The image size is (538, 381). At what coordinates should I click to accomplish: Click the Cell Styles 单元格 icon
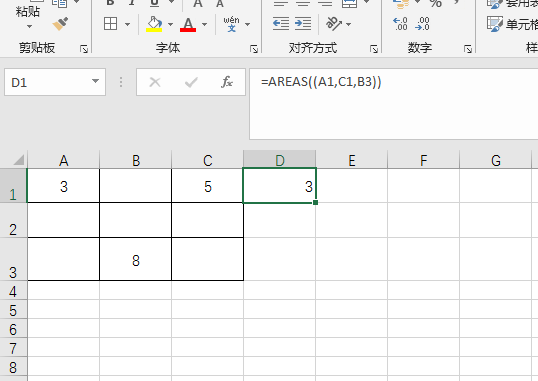[495, 24]
